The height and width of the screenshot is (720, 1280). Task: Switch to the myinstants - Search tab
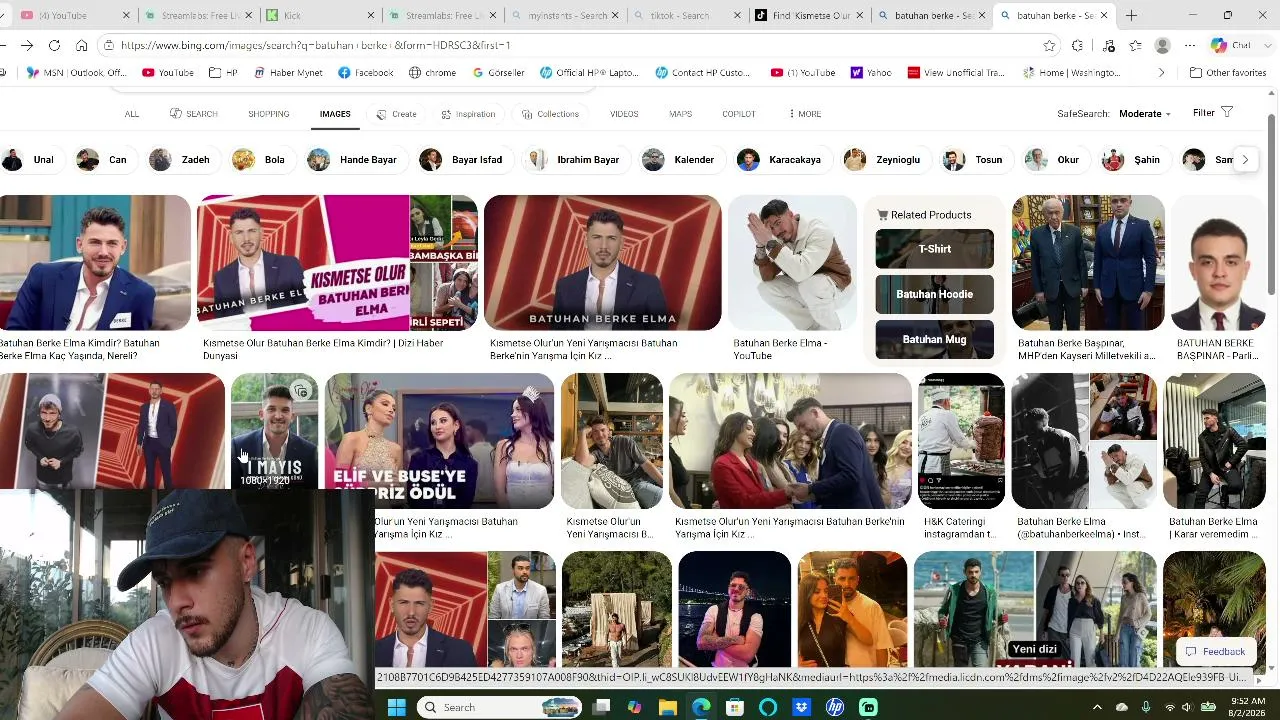coord(565,15)
